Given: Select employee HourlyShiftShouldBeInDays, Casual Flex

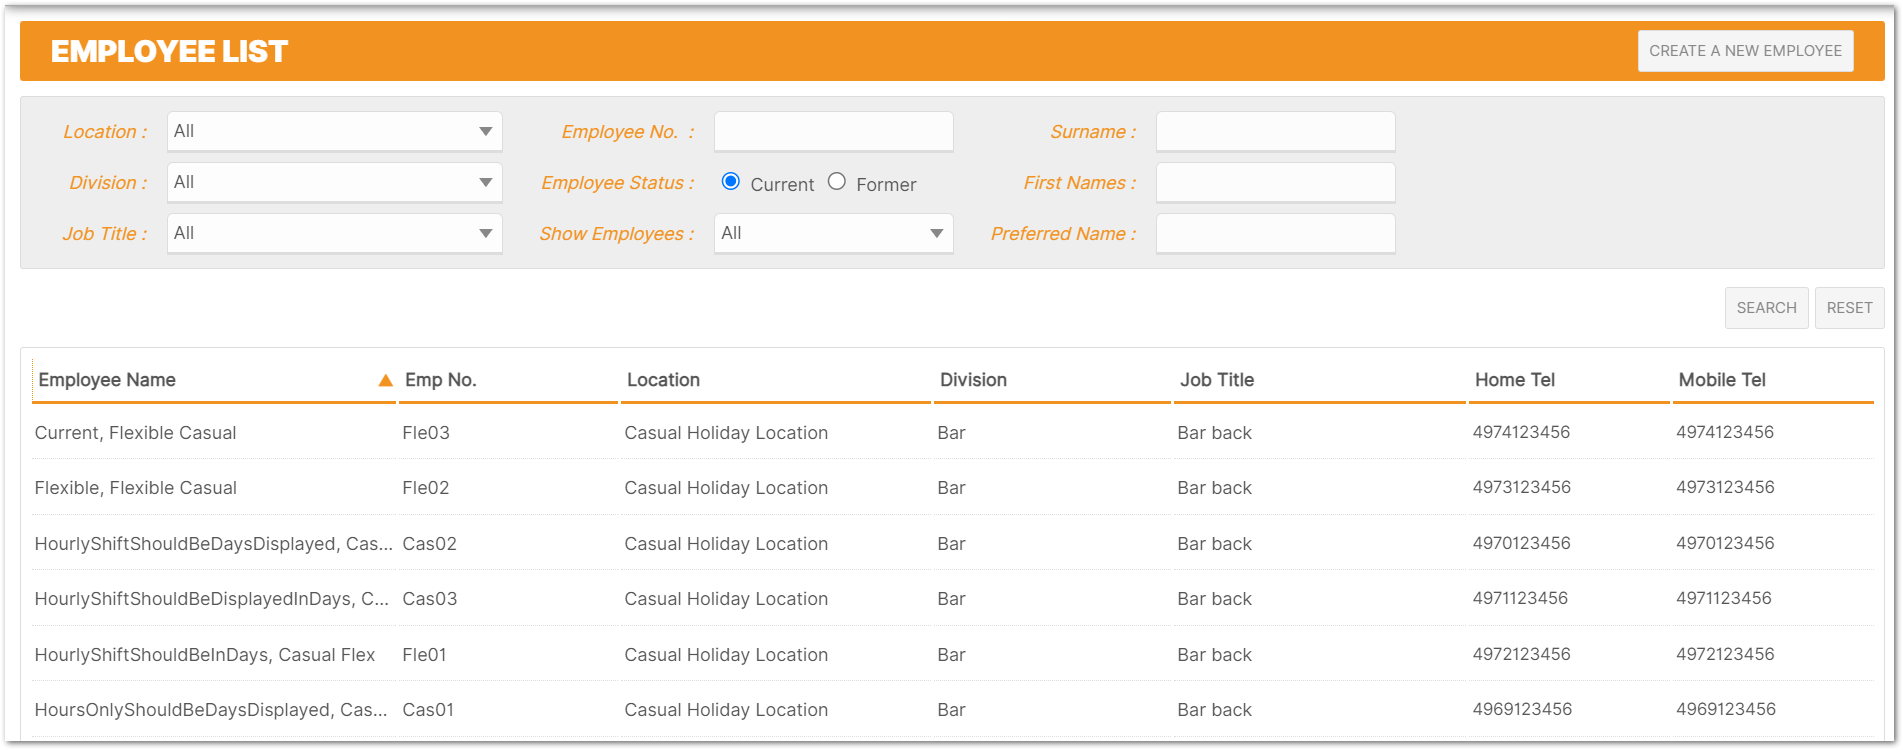Looking at the screenshot, I should pos(205,655).
